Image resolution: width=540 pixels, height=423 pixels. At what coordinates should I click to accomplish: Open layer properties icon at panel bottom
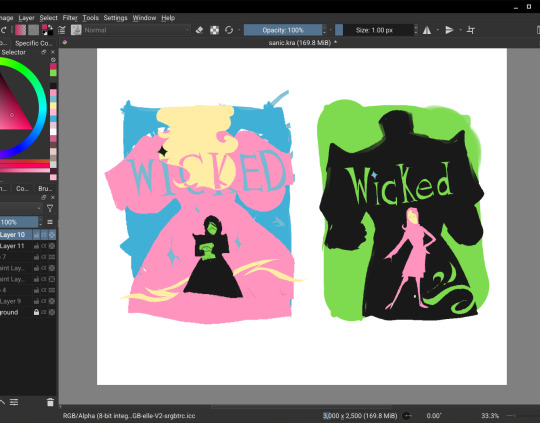tap(14, 402)
